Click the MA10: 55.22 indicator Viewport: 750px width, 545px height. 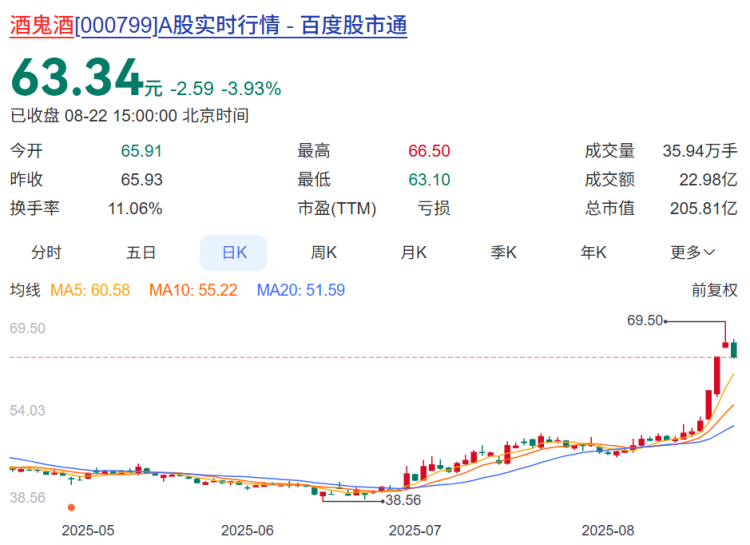[193, 290]
